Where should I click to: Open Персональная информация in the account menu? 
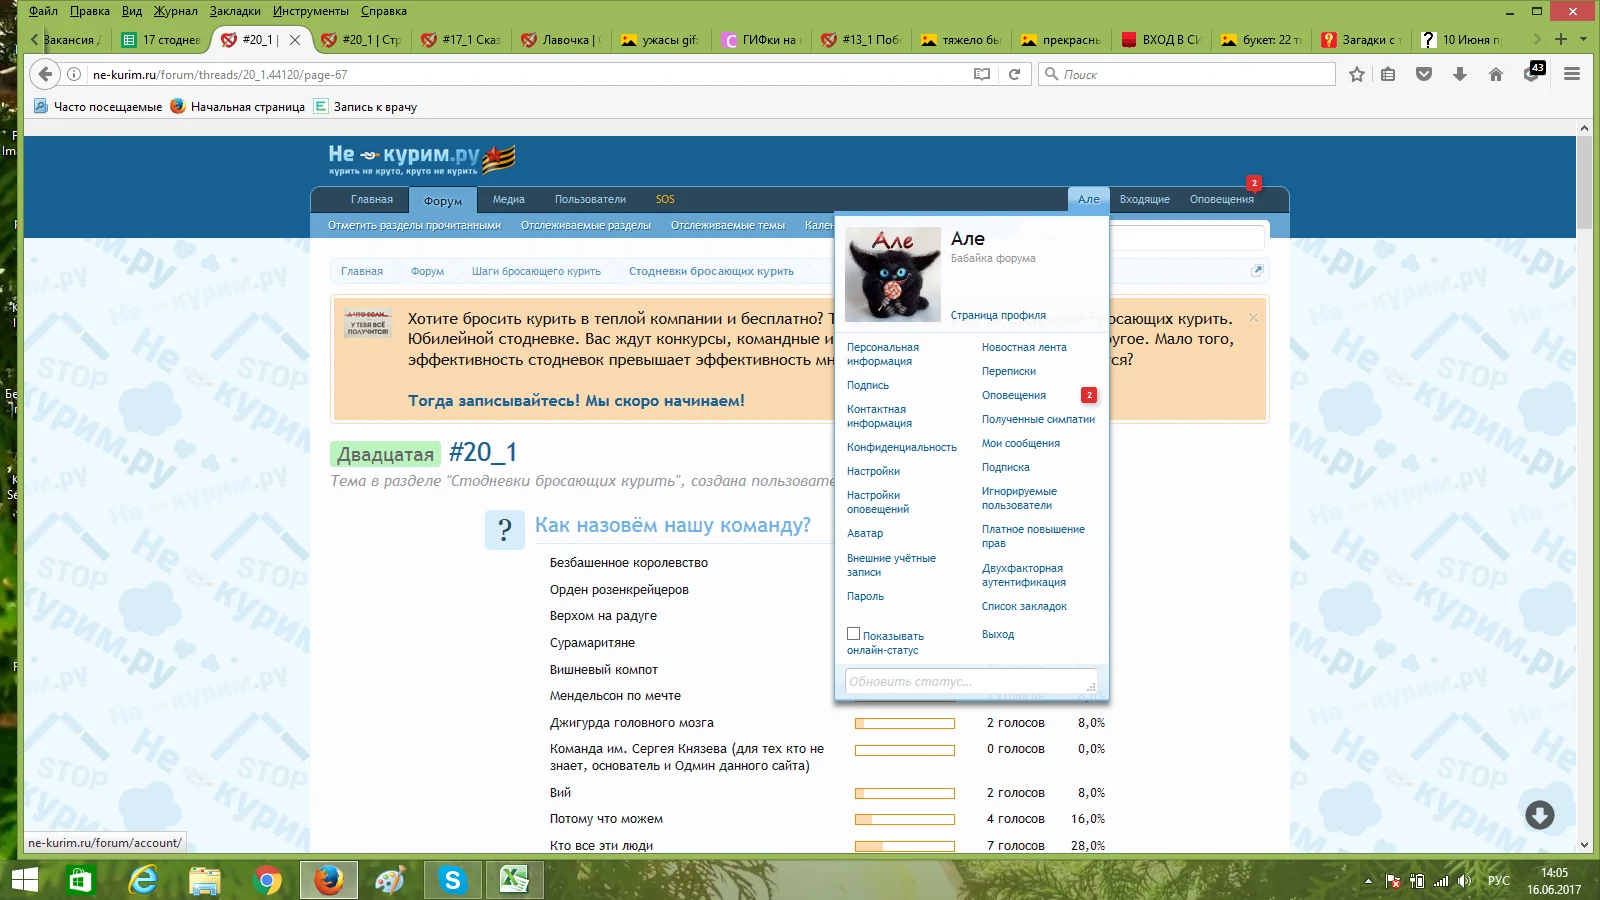[883, 354]
